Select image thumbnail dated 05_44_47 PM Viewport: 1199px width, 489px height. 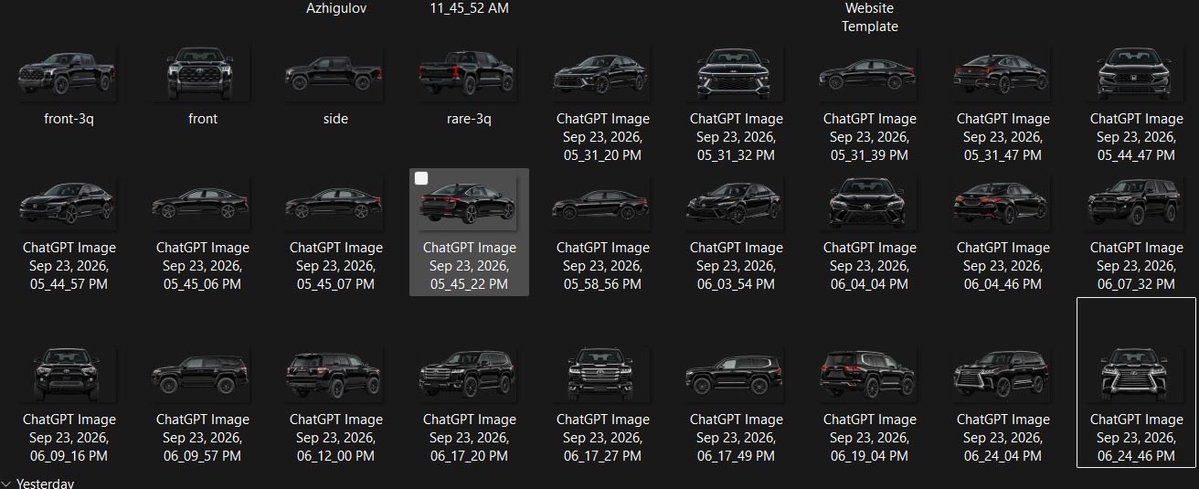[1136, 73]
